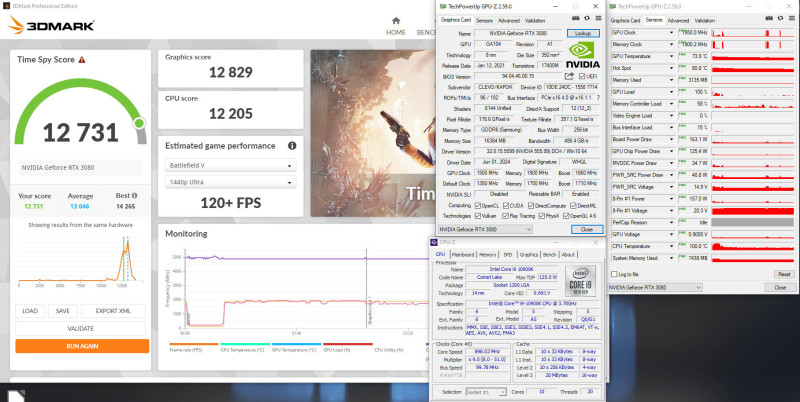Click the CPU score value 12 205
800x402 pixels.
(231, 114)
